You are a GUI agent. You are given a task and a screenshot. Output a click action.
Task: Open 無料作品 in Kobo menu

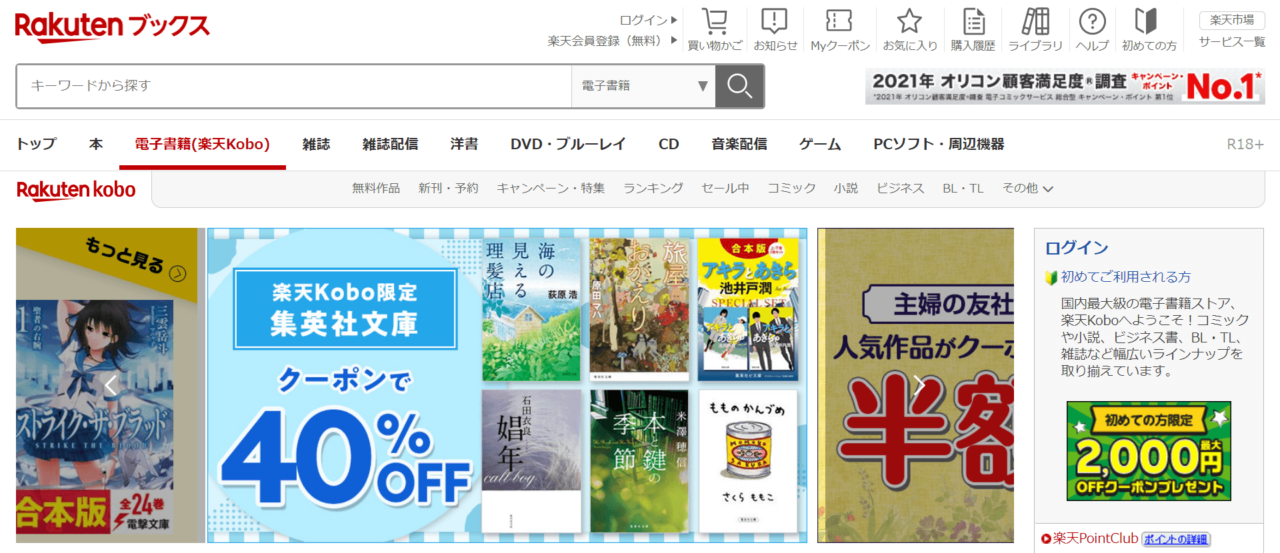pyautogui.click(x=376, y=188)
